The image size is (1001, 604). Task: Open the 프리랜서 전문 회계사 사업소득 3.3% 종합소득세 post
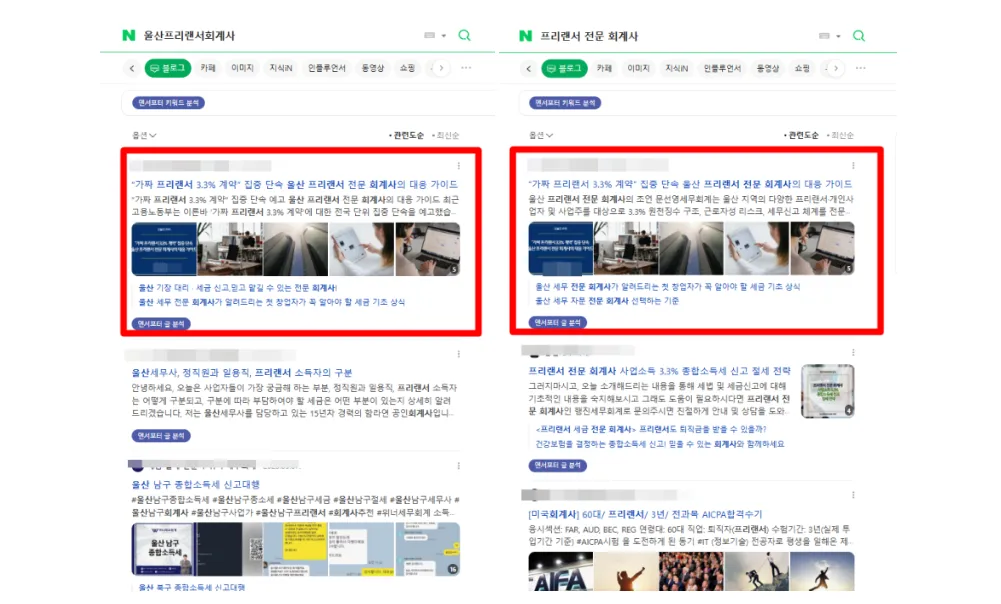coord(659,371)
